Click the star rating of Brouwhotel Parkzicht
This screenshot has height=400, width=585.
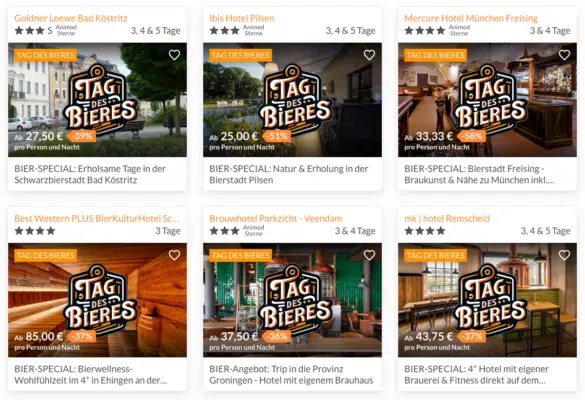point(224,231)
